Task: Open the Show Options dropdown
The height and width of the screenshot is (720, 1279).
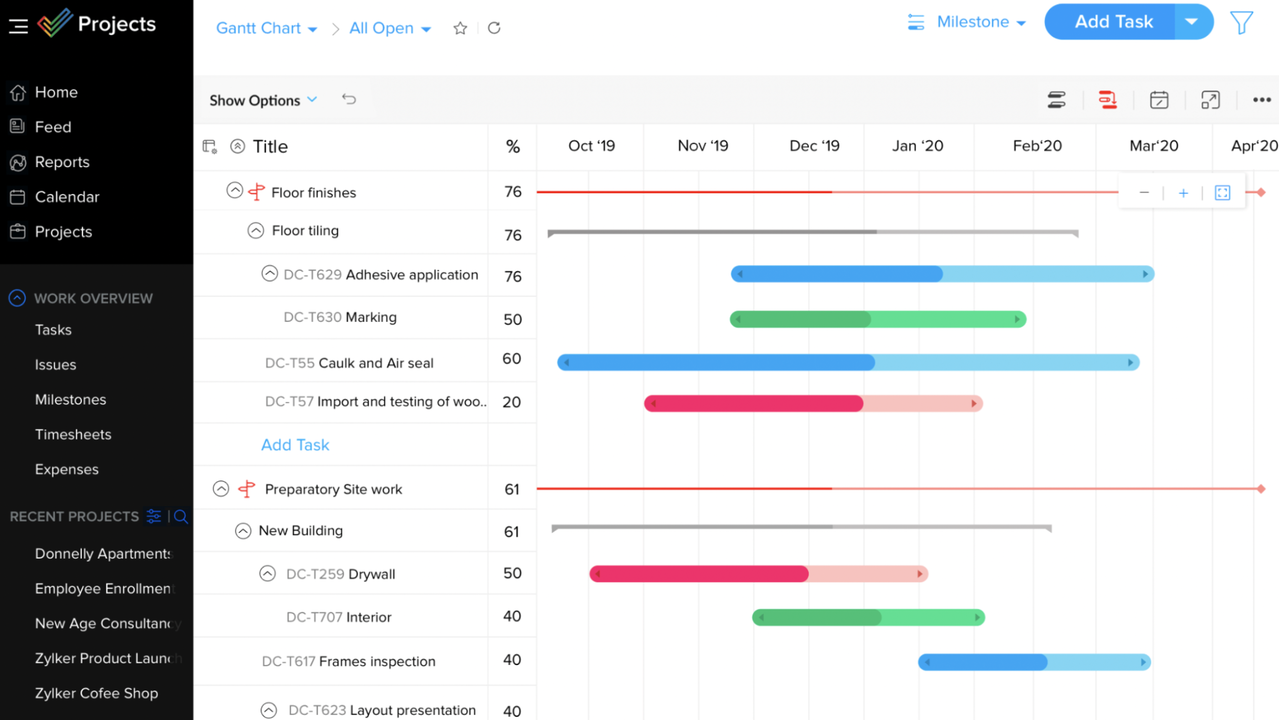Action: tap(263, 100)
